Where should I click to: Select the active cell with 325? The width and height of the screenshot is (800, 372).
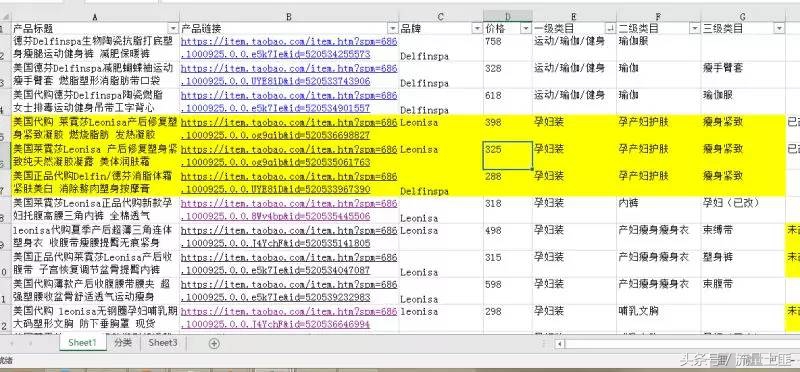(x=508, y=156)
